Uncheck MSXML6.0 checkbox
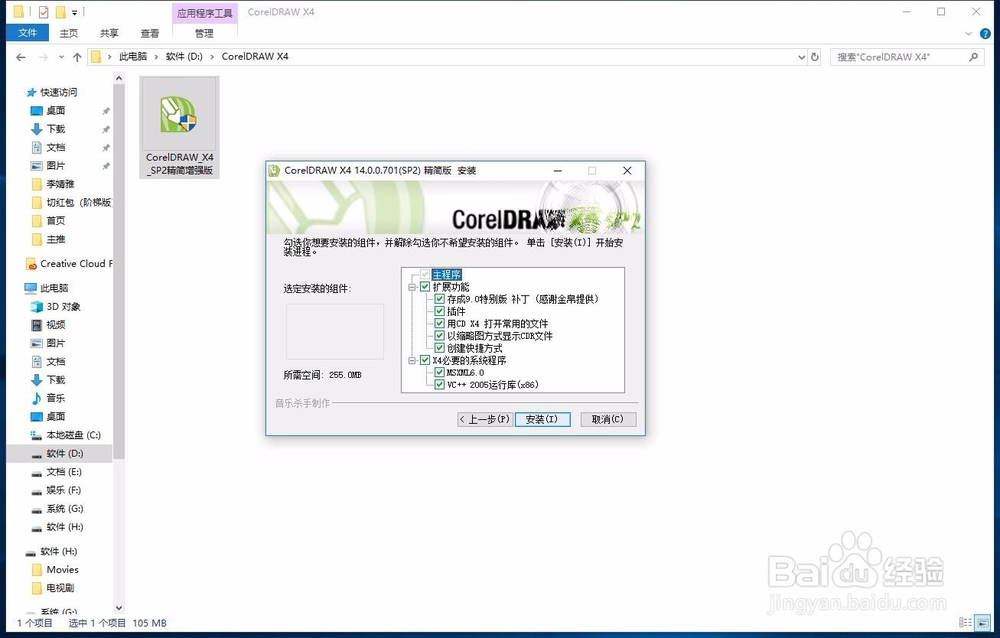 [x=439, y=373]
